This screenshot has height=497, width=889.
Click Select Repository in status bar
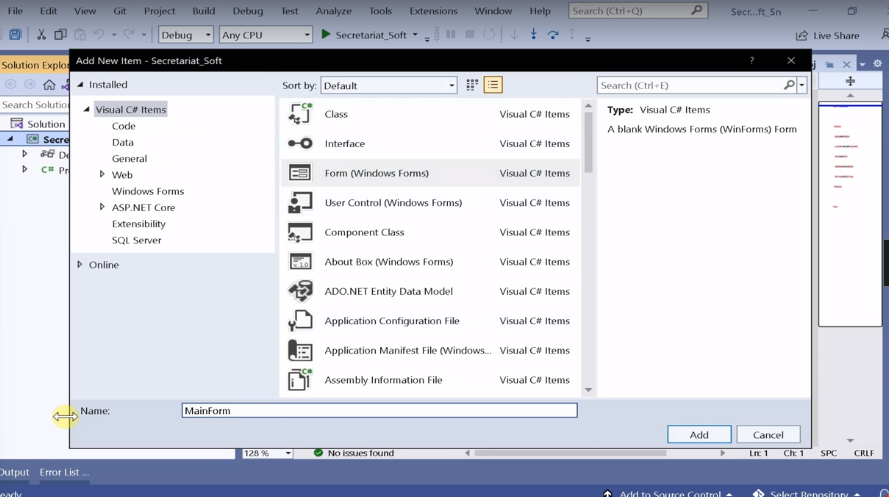point(808,493)
